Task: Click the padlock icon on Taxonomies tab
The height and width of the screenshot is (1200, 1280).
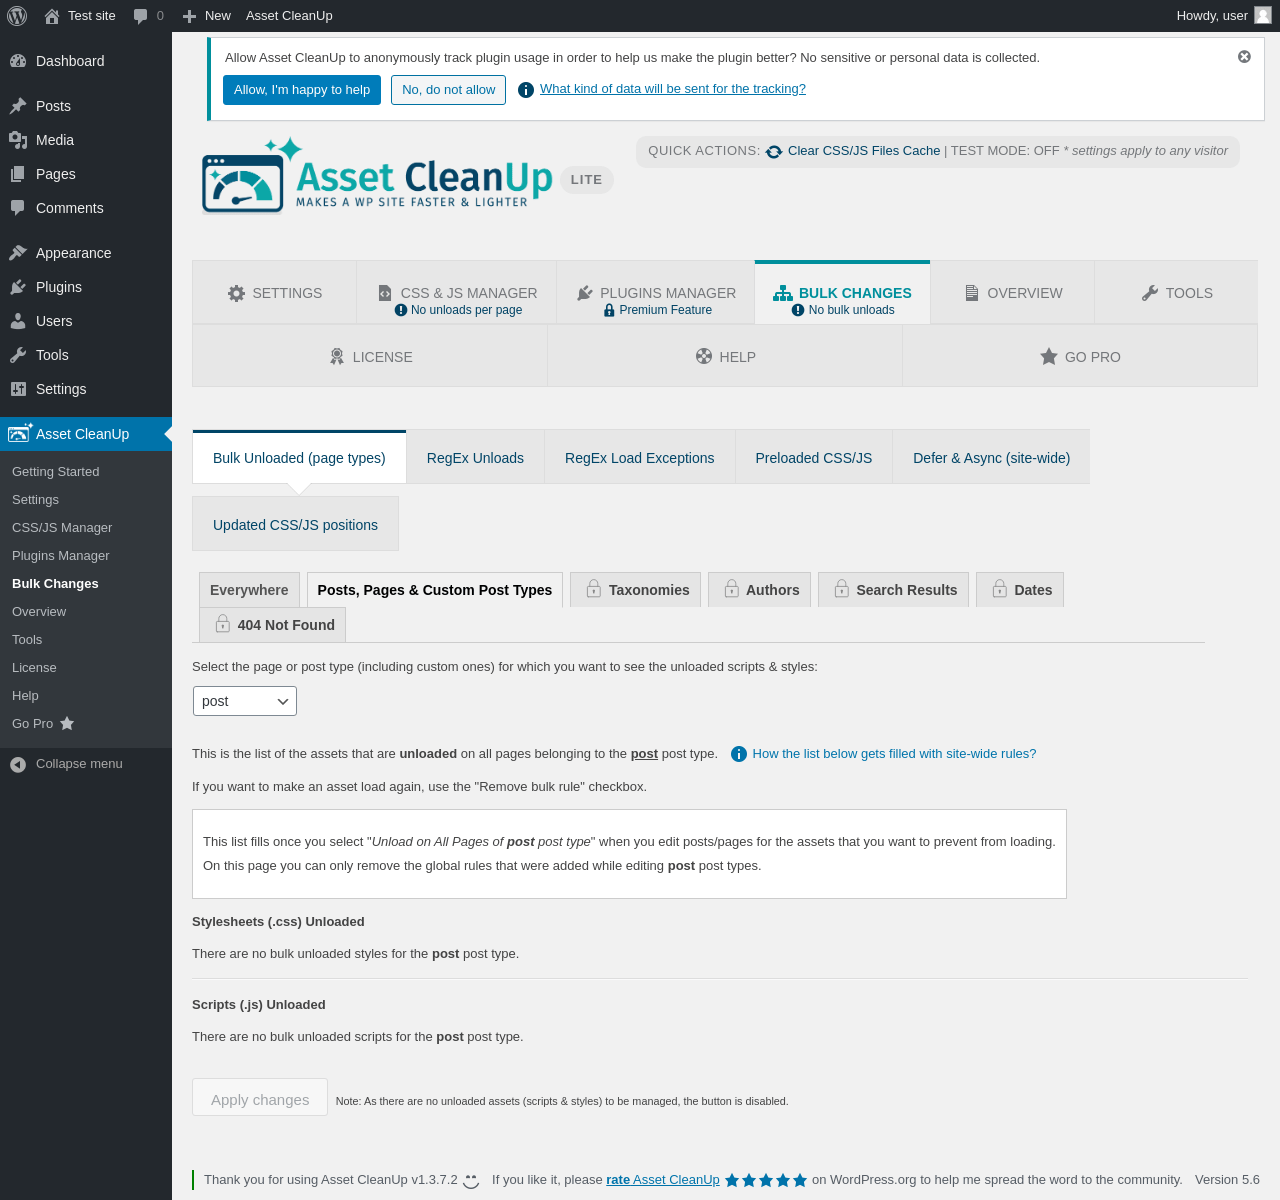Action: (x=594, y=589)
